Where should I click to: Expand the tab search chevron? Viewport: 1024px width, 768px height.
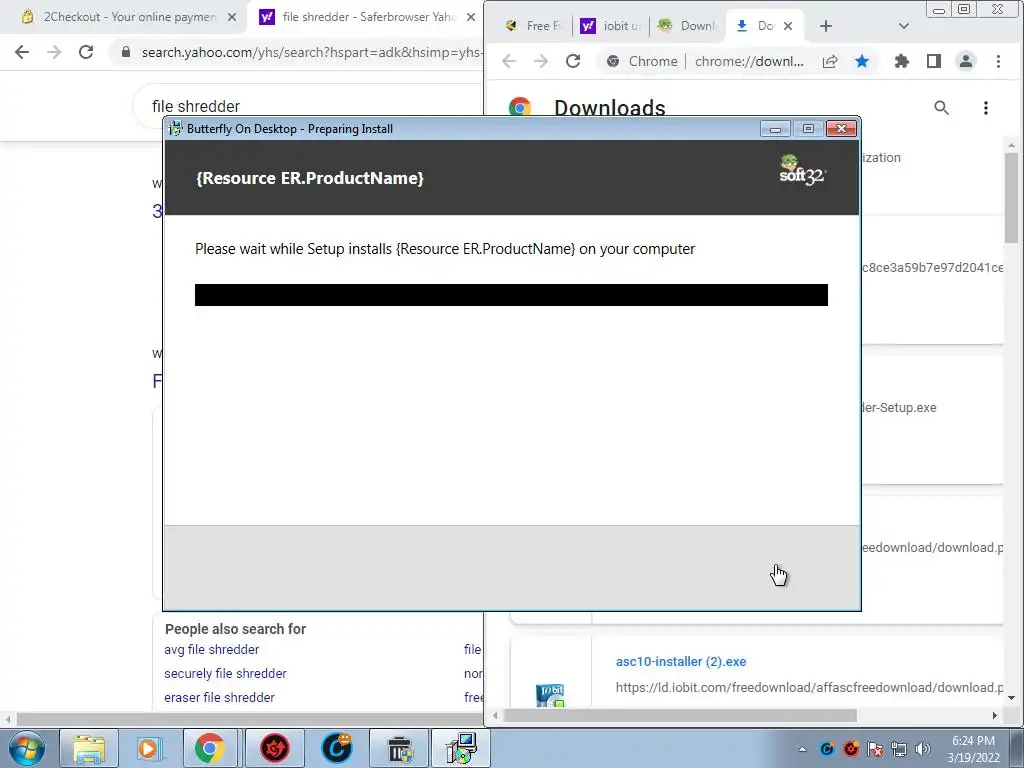click(904, 26)
